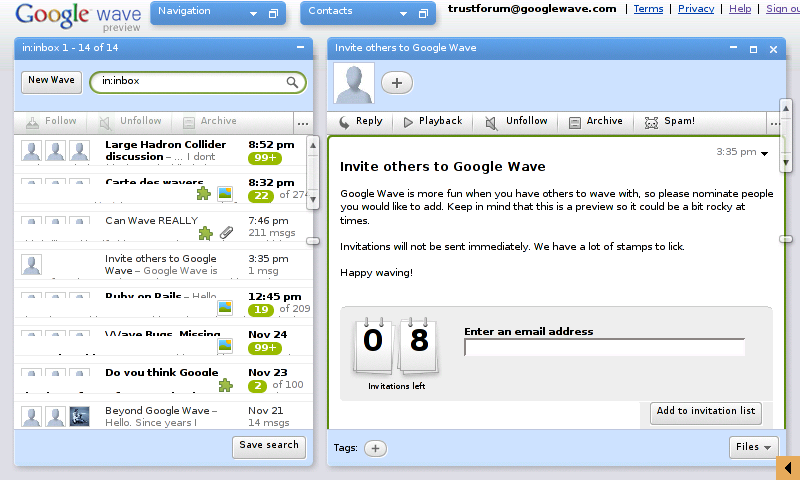Click the image icon on the Nov 24 wave row

225,345
